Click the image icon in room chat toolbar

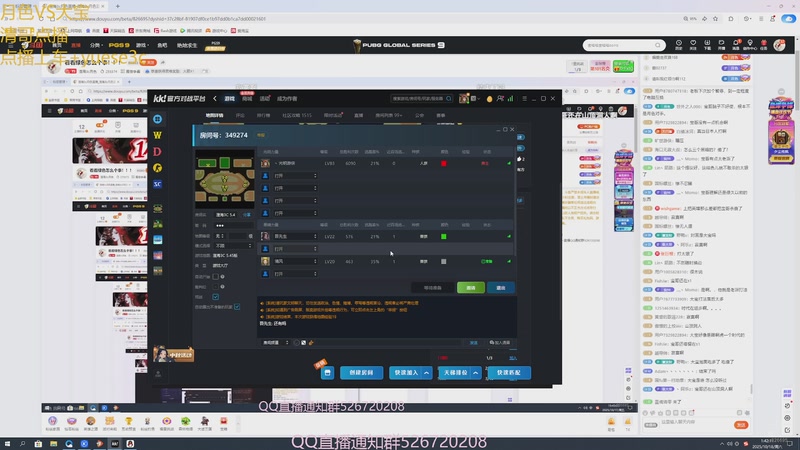[x=304, y=343]
